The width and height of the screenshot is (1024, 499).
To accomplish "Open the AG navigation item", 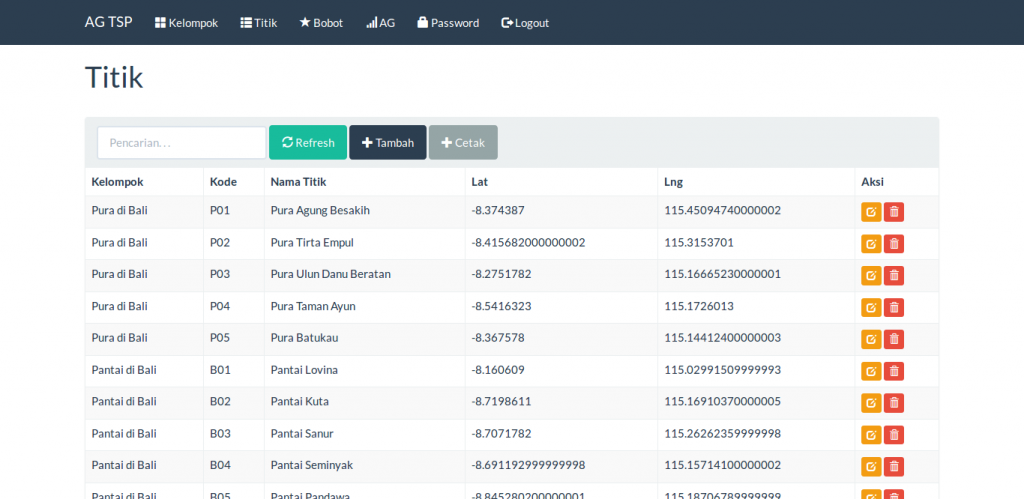I will coord(380,23).
